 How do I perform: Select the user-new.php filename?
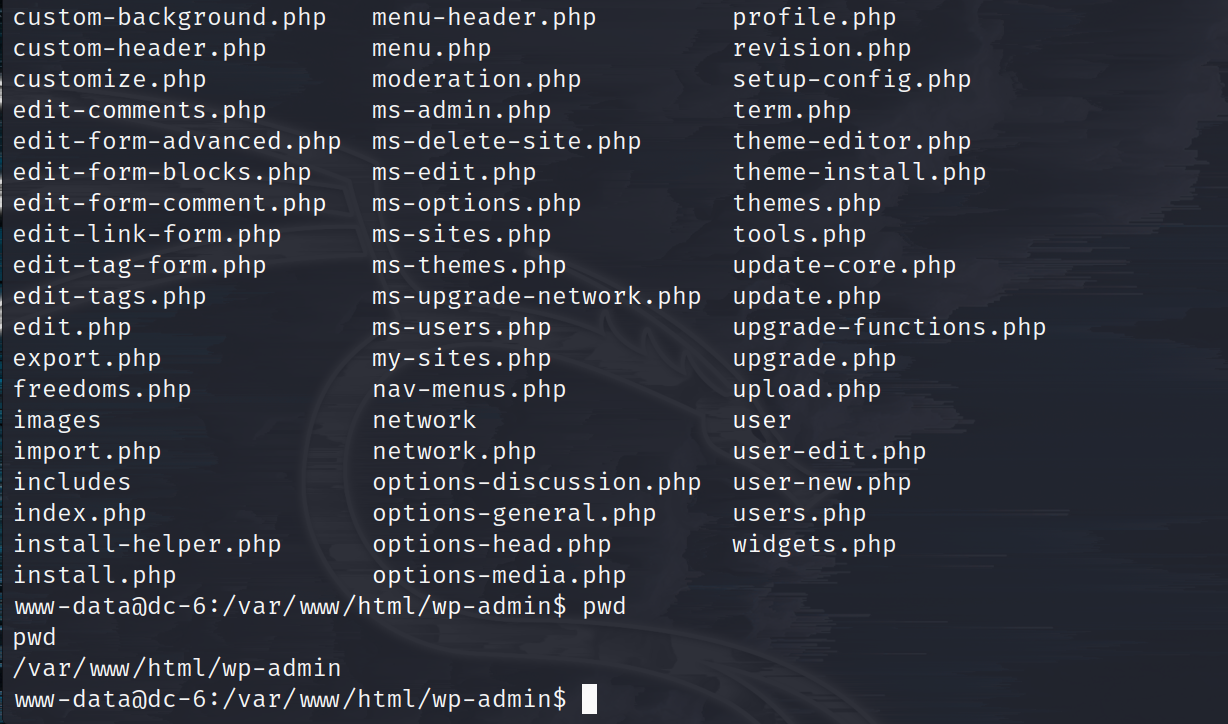tap(822, 483)
